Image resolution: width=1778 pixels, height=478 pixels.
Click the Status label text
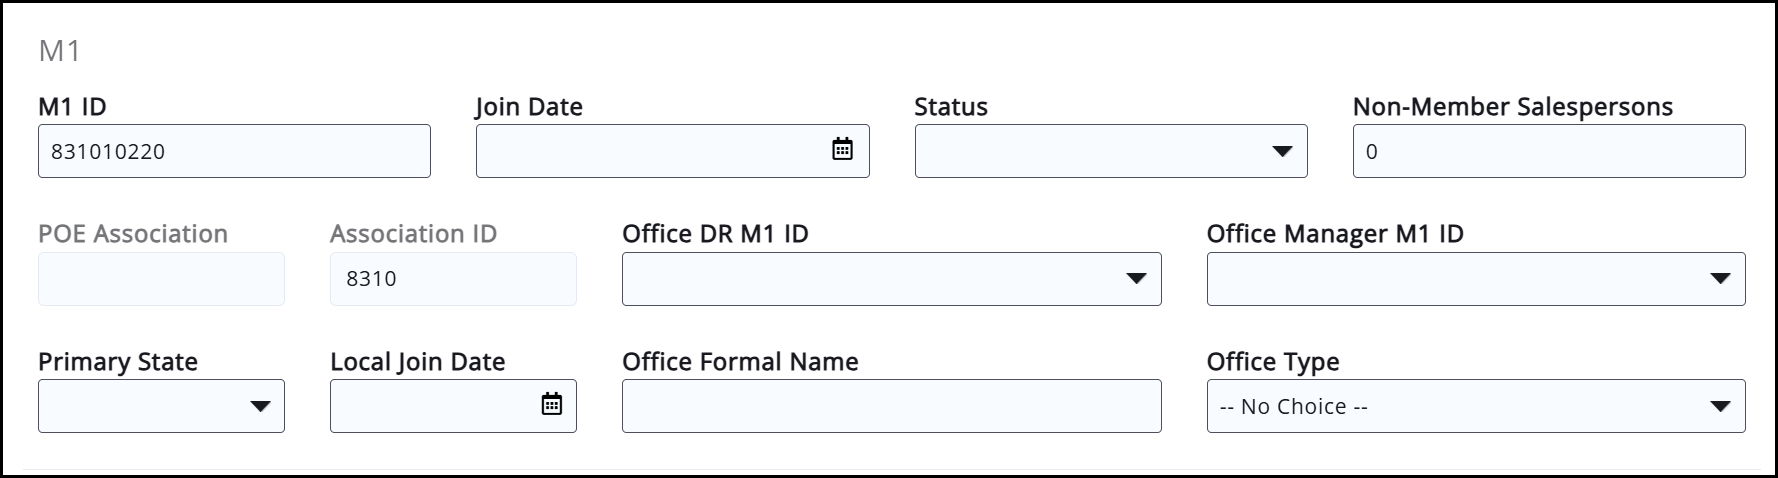pos(950,107)
